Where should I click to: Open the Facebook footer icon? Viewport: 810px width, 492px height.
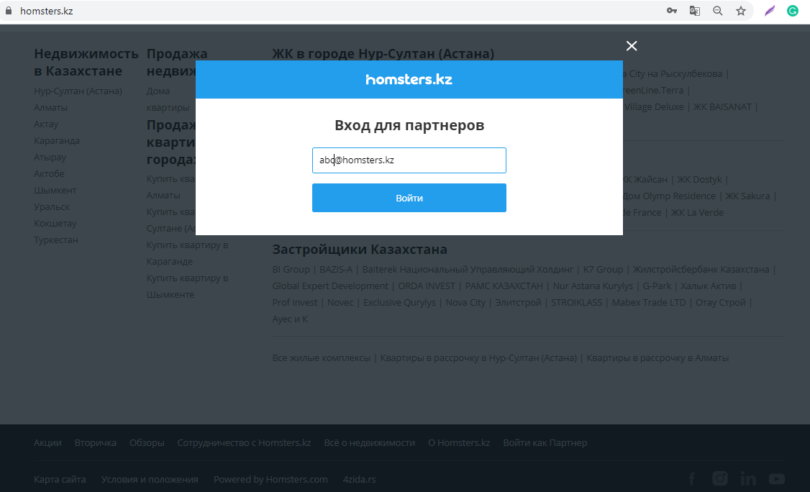point(693,479)
